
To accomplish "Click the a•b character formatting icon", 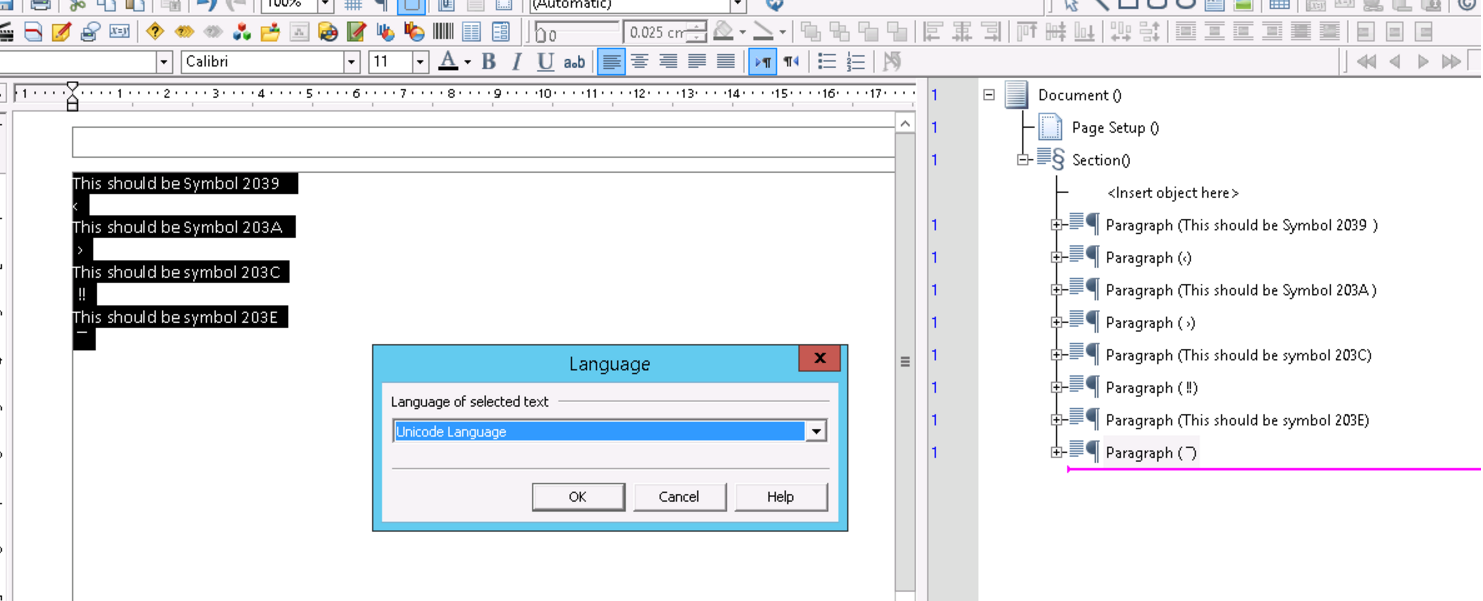I will coord(574,62).
